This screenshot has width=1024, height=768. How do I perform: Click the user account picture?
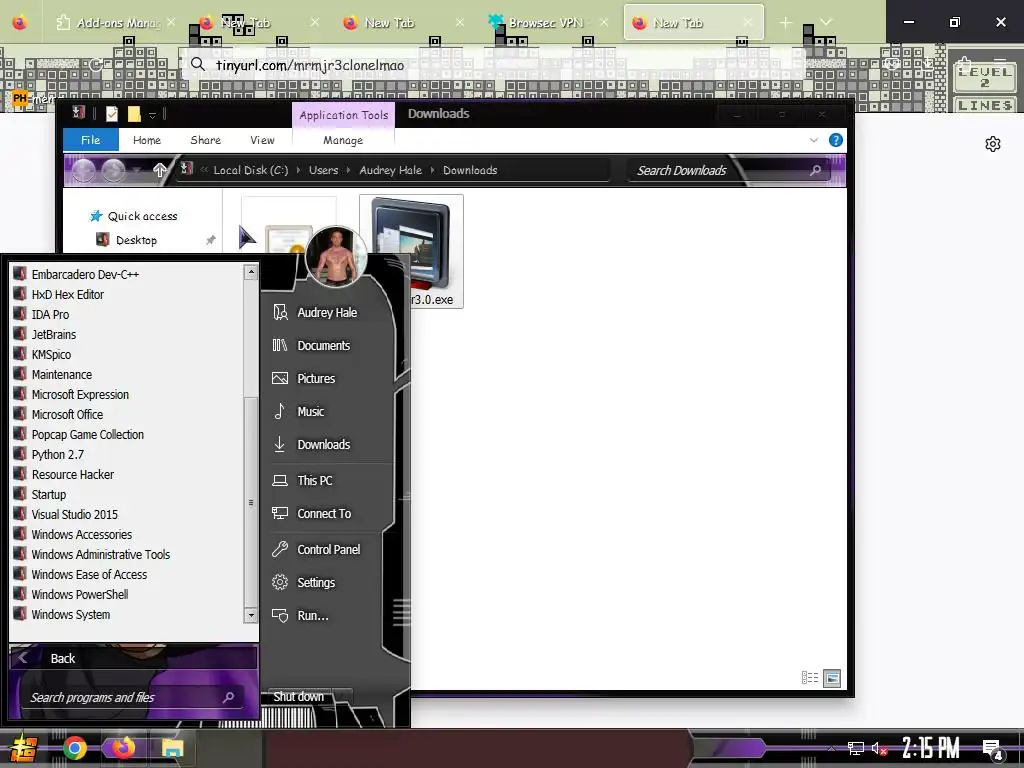coord(336,257)
